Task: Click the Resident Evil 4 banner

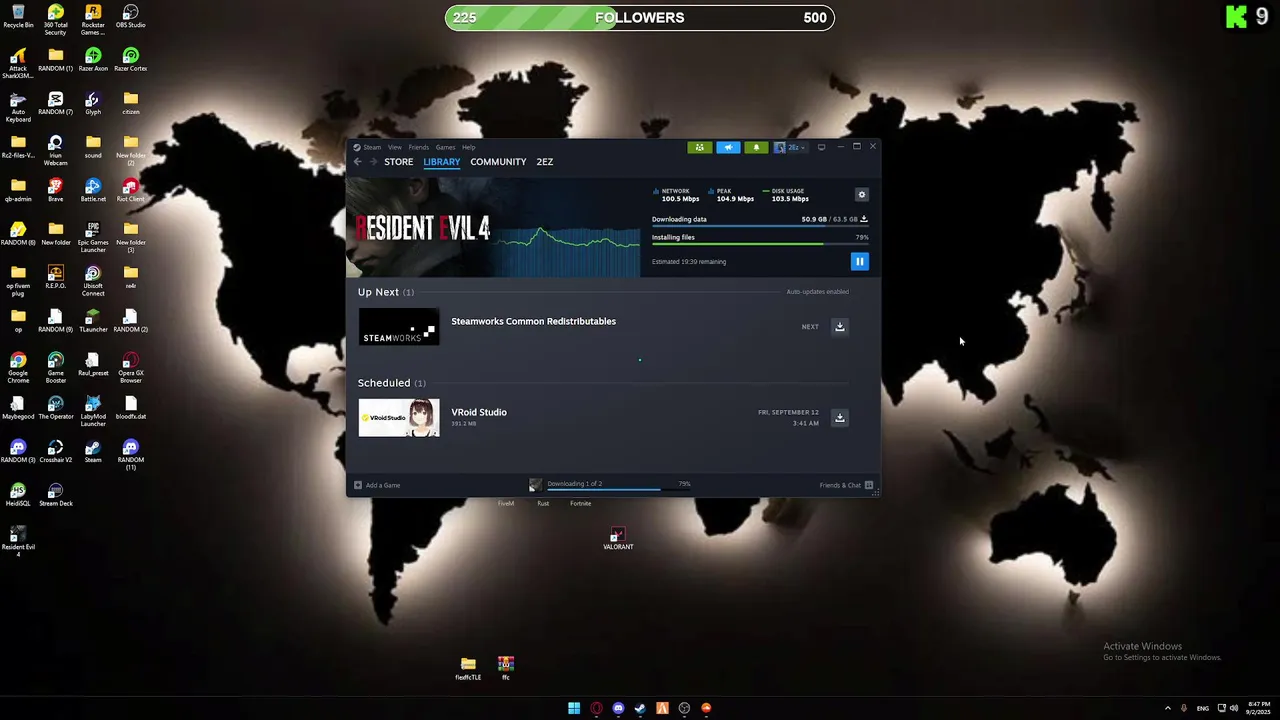Action: coord(493,229)
